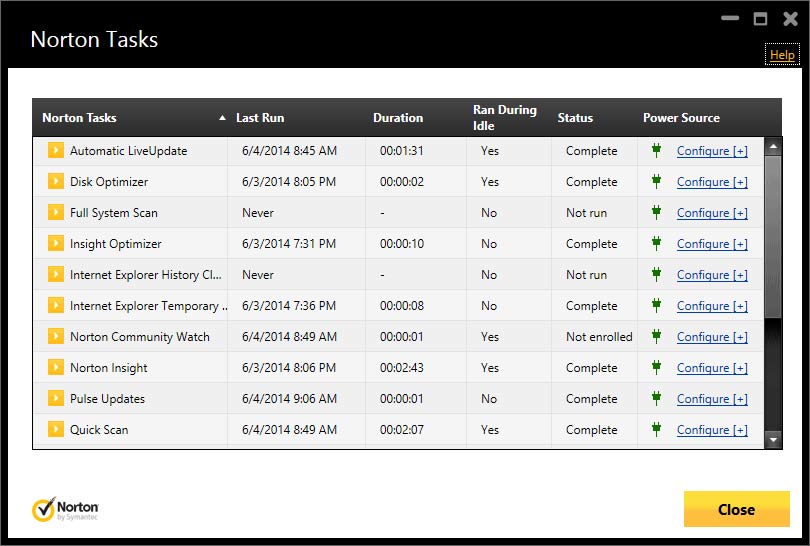Sort by the Power Source column header

tap(681, 118)
